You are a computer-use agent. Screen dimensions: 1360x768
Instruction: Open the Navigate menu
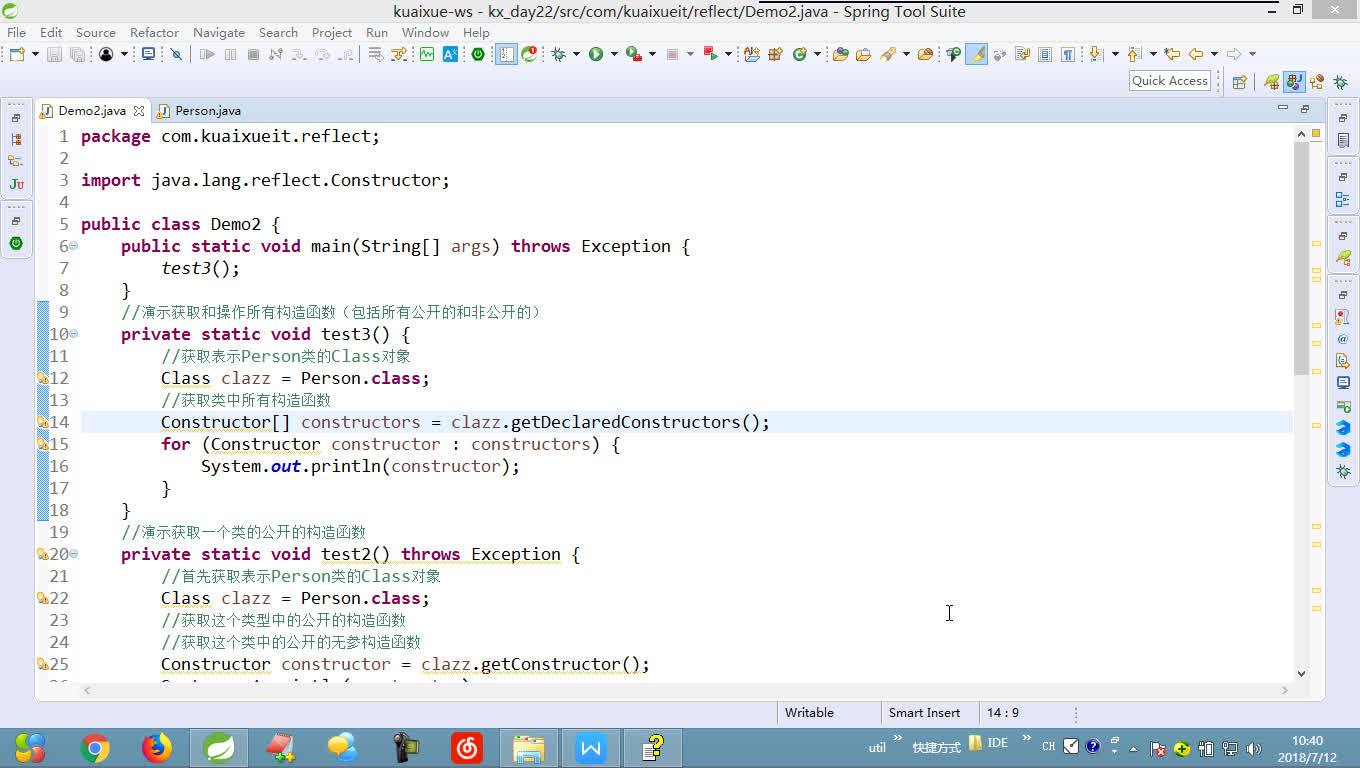pos(218,32)
